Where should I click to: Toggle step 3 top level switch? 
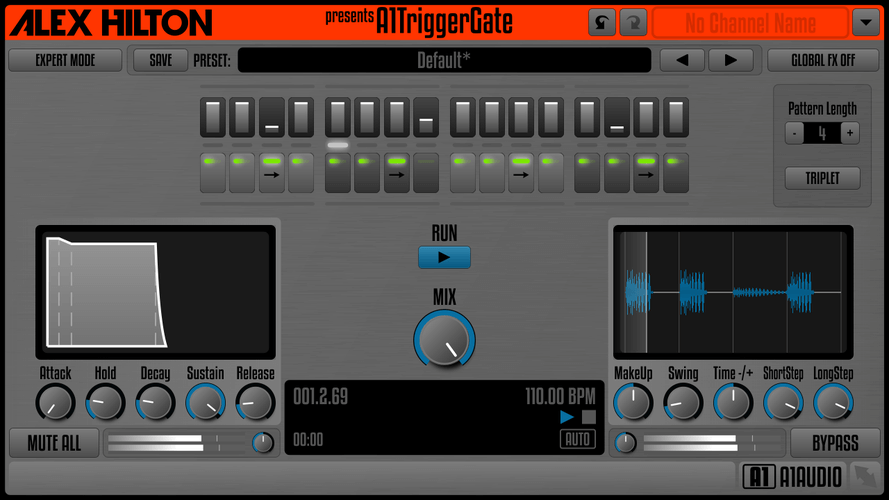pyautogui.click(x=272, y=117)
